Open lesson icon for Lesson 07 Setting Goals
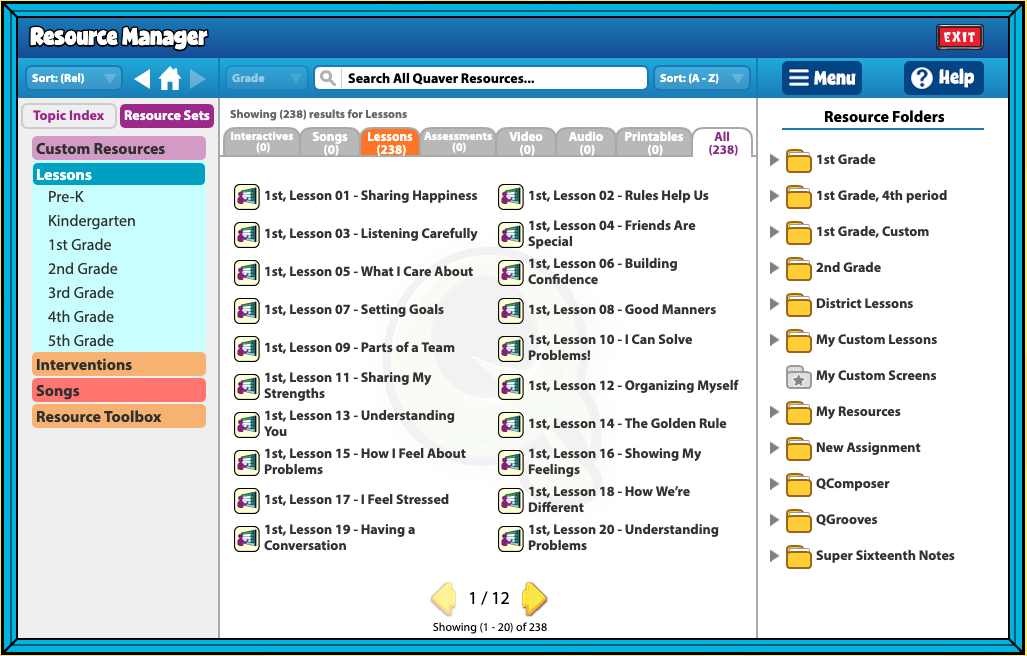 [x=246, y=310]
